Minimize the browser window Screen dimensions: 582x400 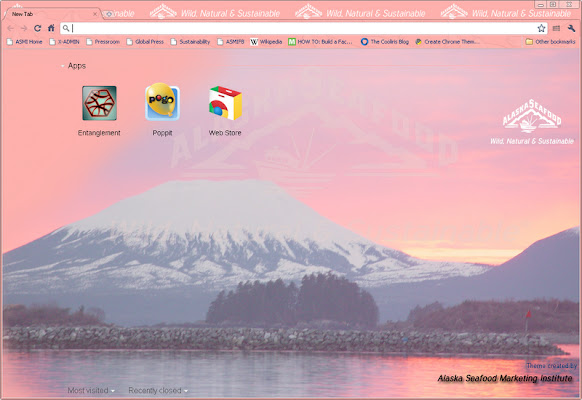(x=541, y=5)
